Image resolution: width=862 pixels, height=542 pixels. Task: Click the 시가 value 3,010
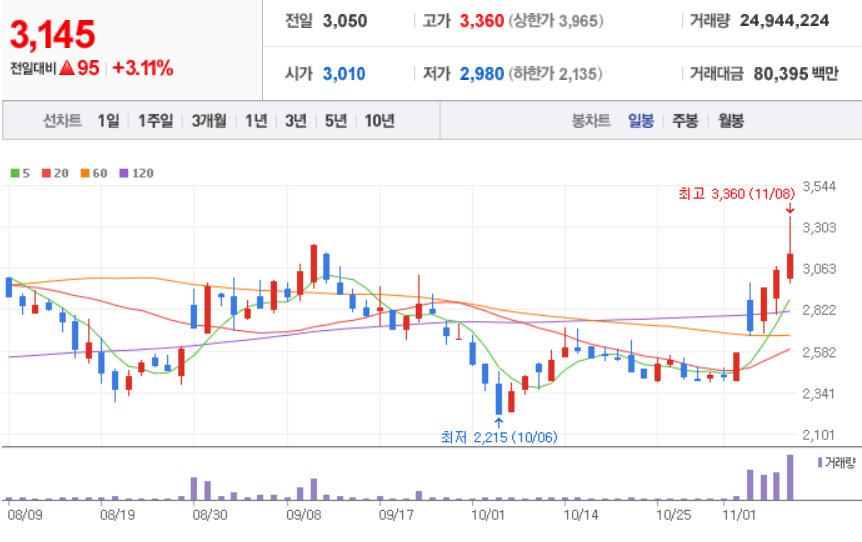344,74
